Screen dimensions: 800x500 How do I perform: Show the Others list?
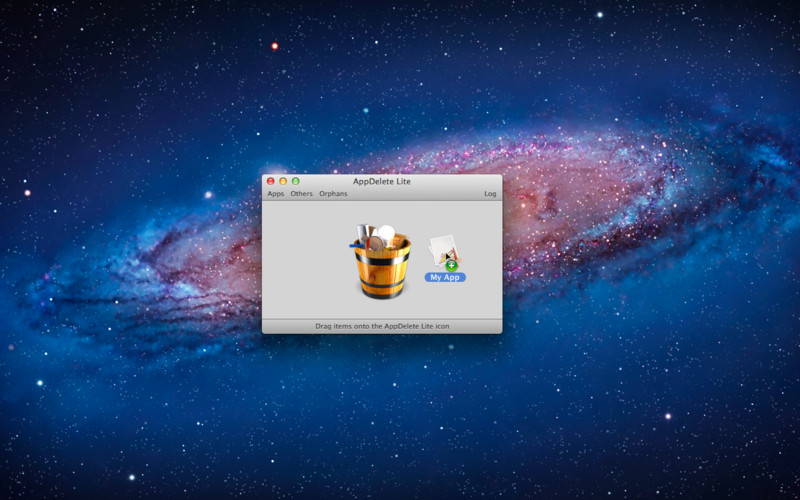tap(302, 194)
